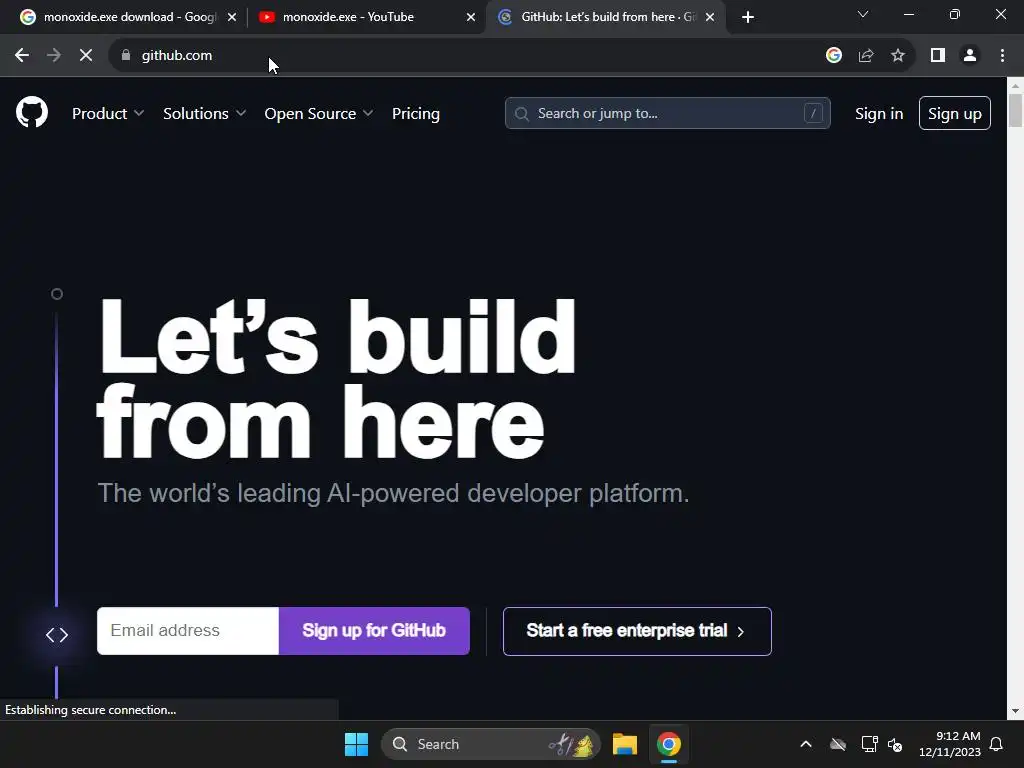Click the code brackets icon on timeline
The image size is (1024, 768).
(x=57, y=635)
